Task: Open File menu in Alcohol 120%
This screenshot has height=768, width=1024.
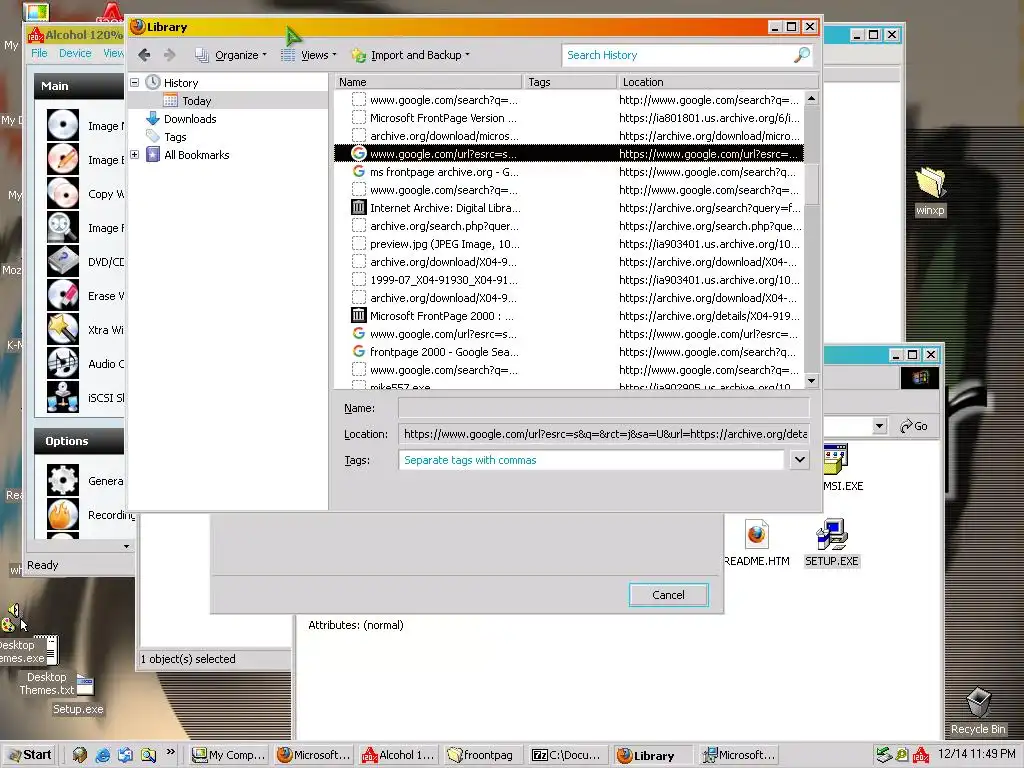Action: pos(39,53)
